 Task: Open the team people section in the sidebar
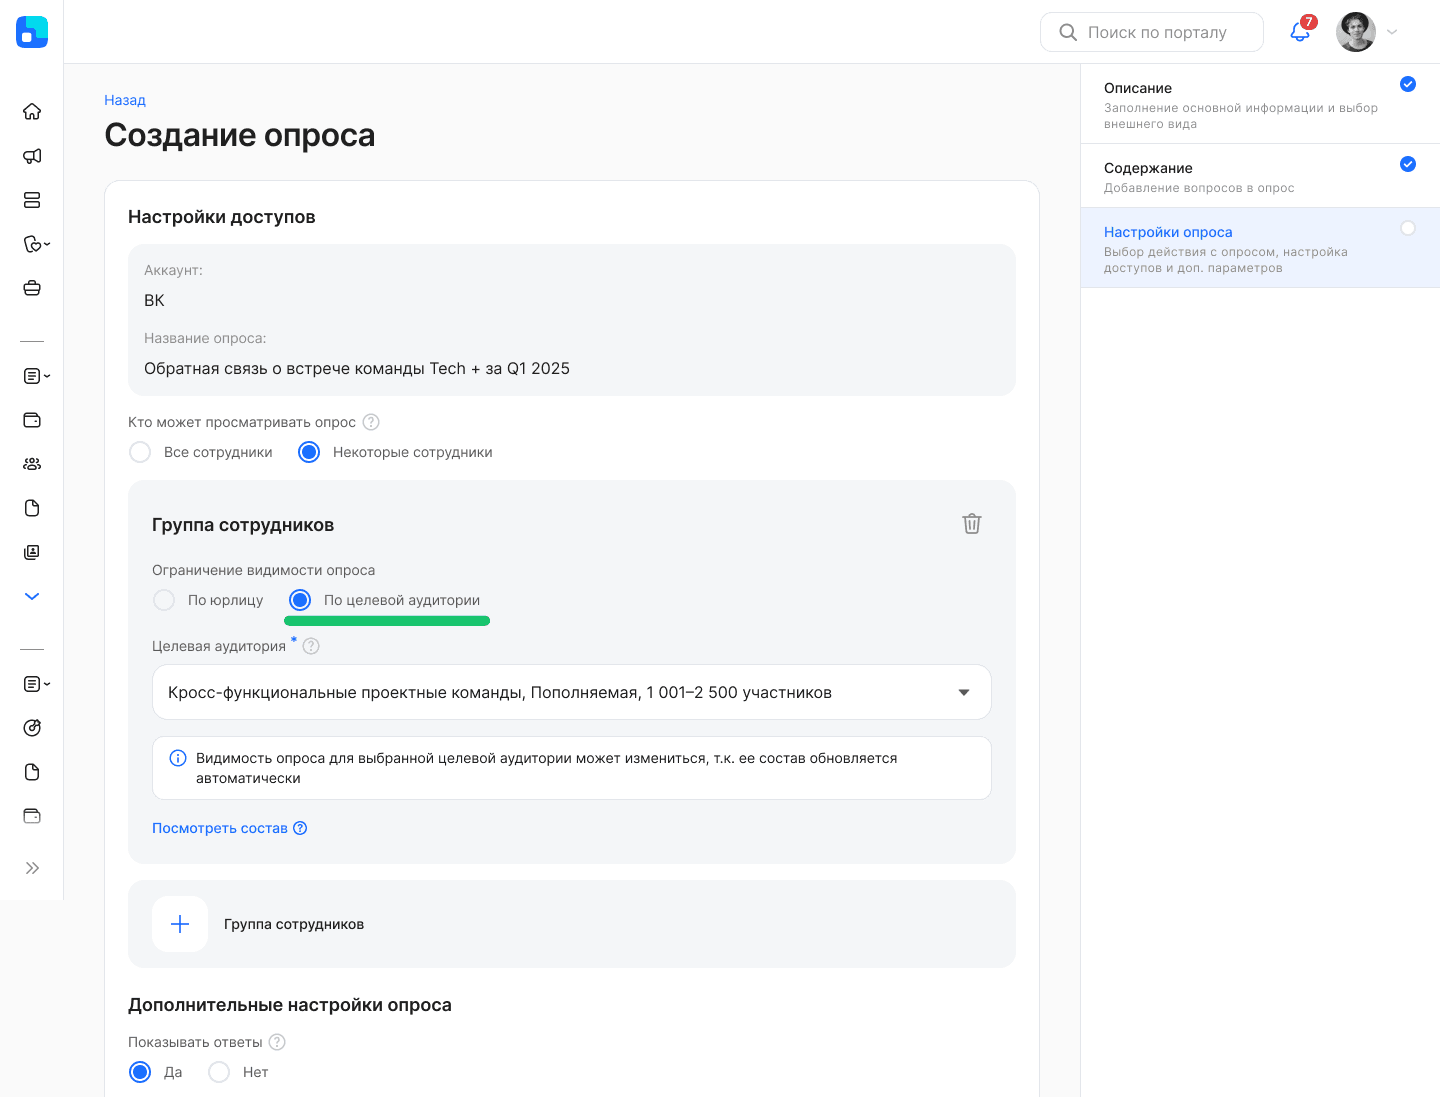point(32,464)
